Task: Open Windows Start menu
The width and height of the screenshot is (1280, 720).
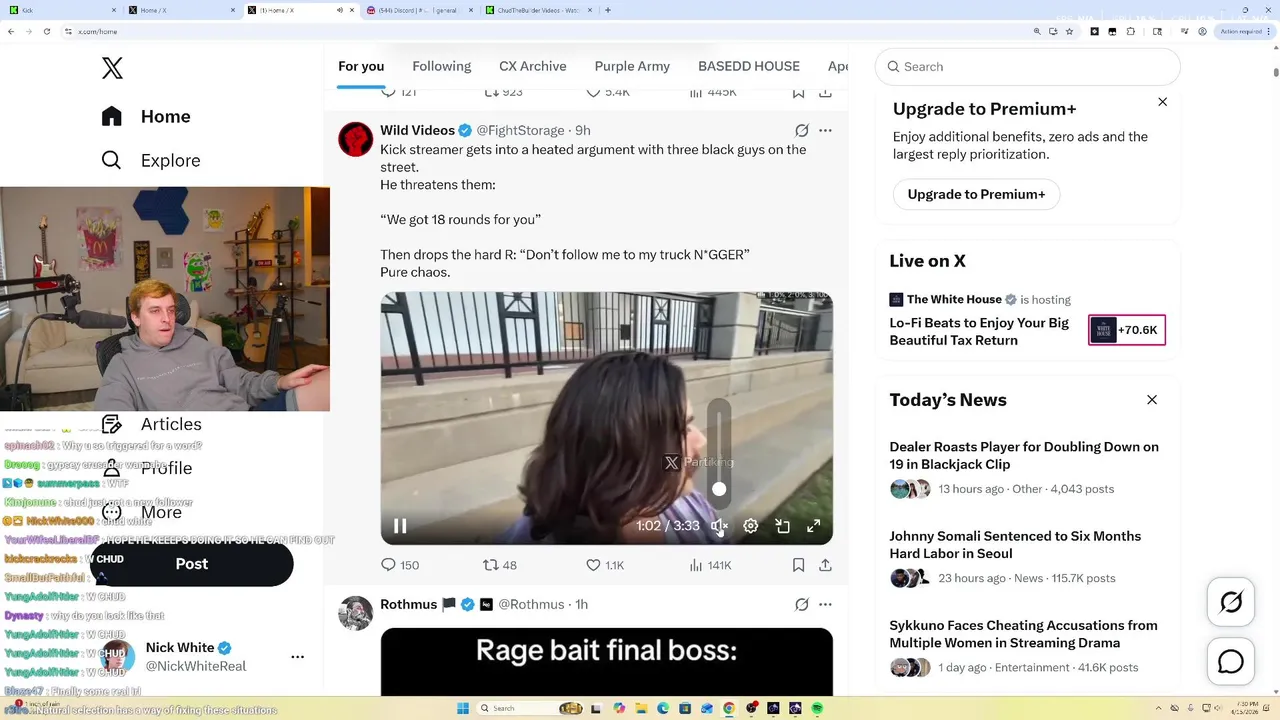Action: 463,708
